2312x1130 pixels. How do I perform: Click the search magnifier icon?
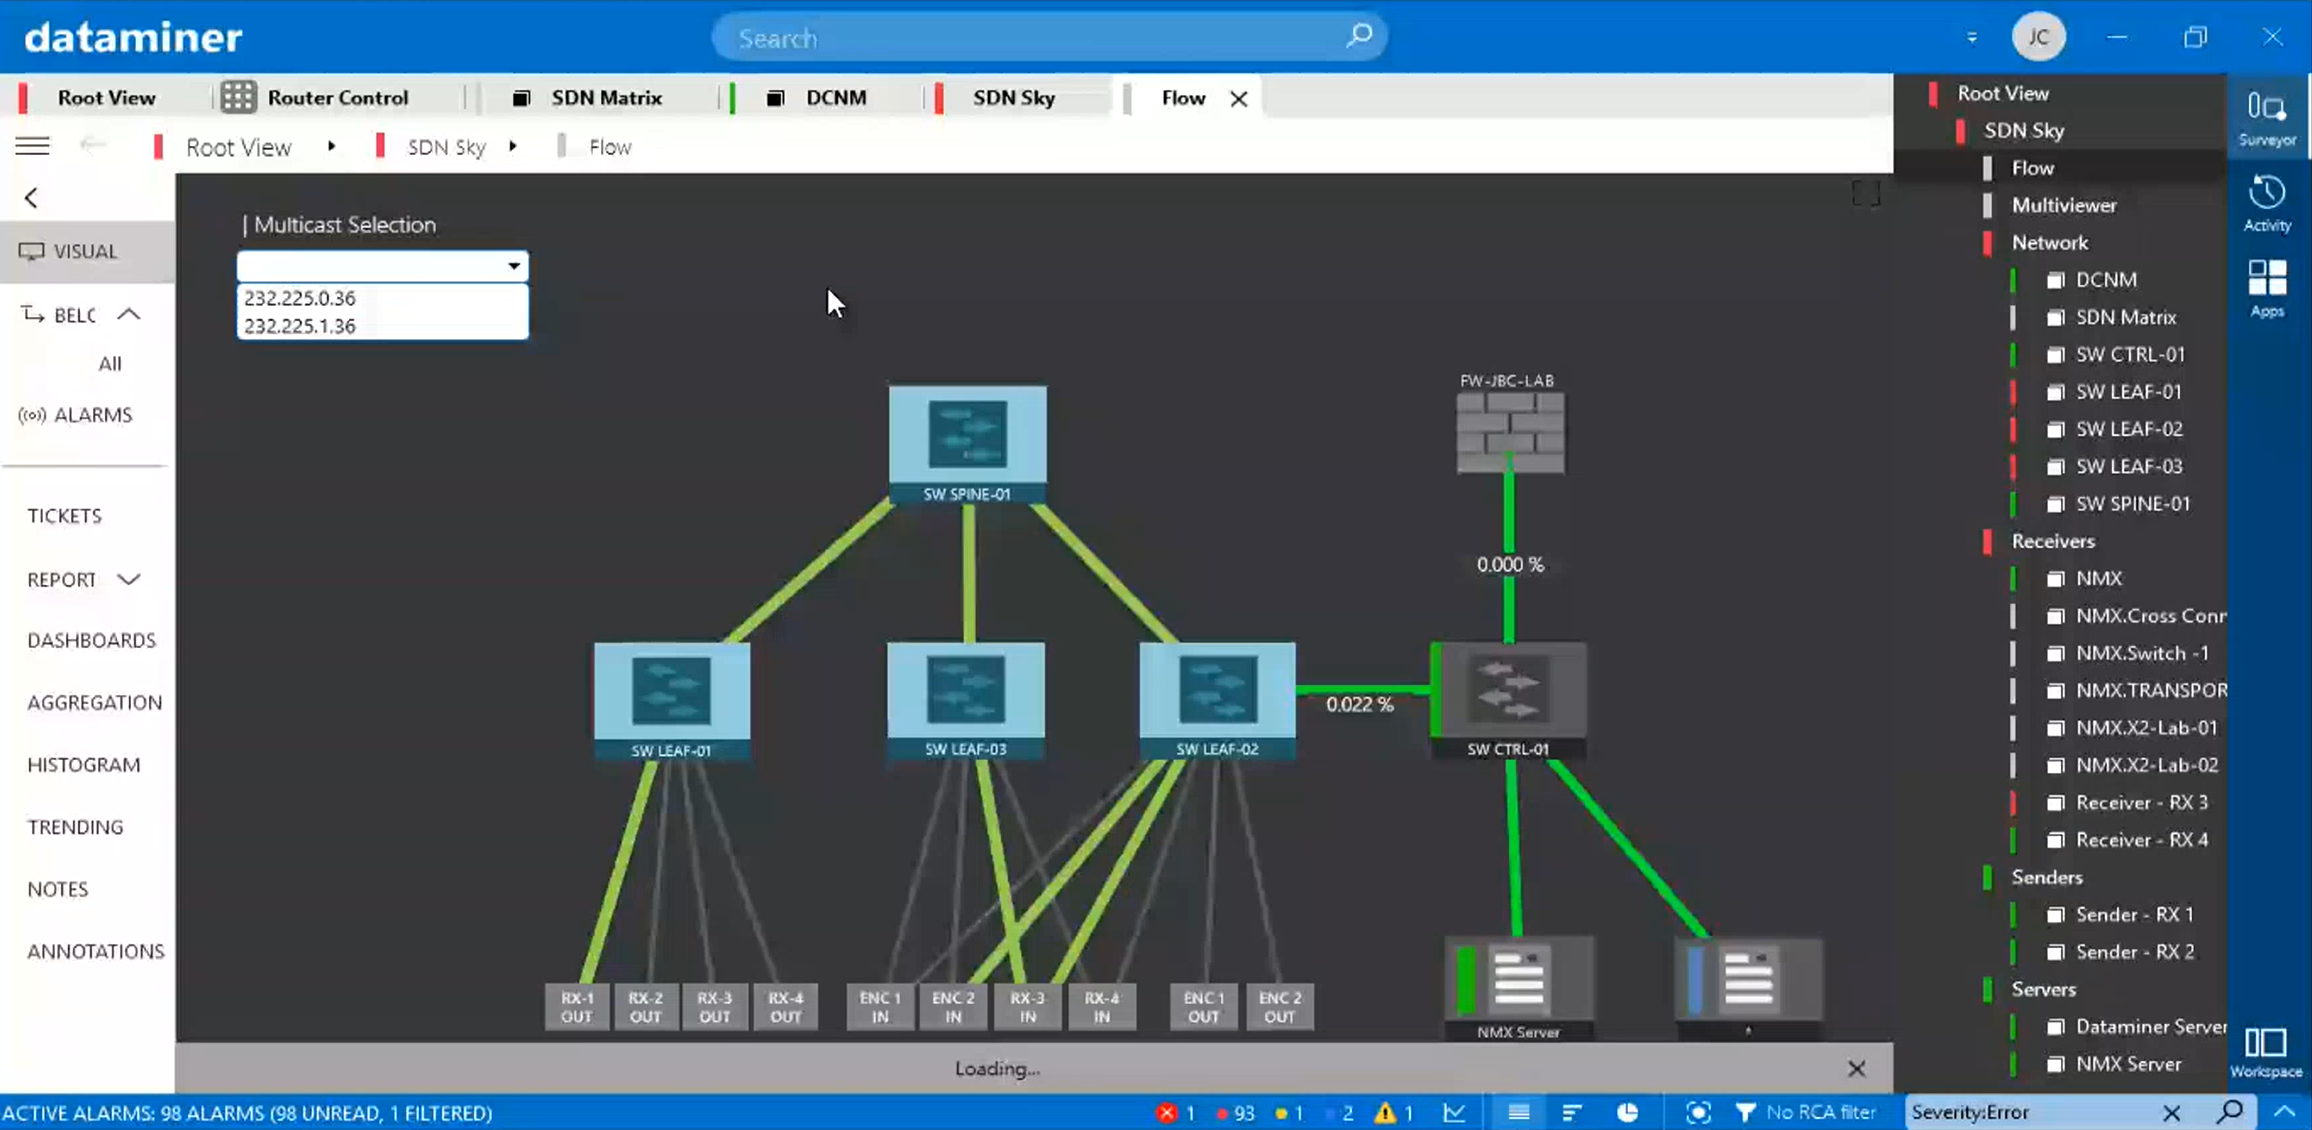[1359, 37]
